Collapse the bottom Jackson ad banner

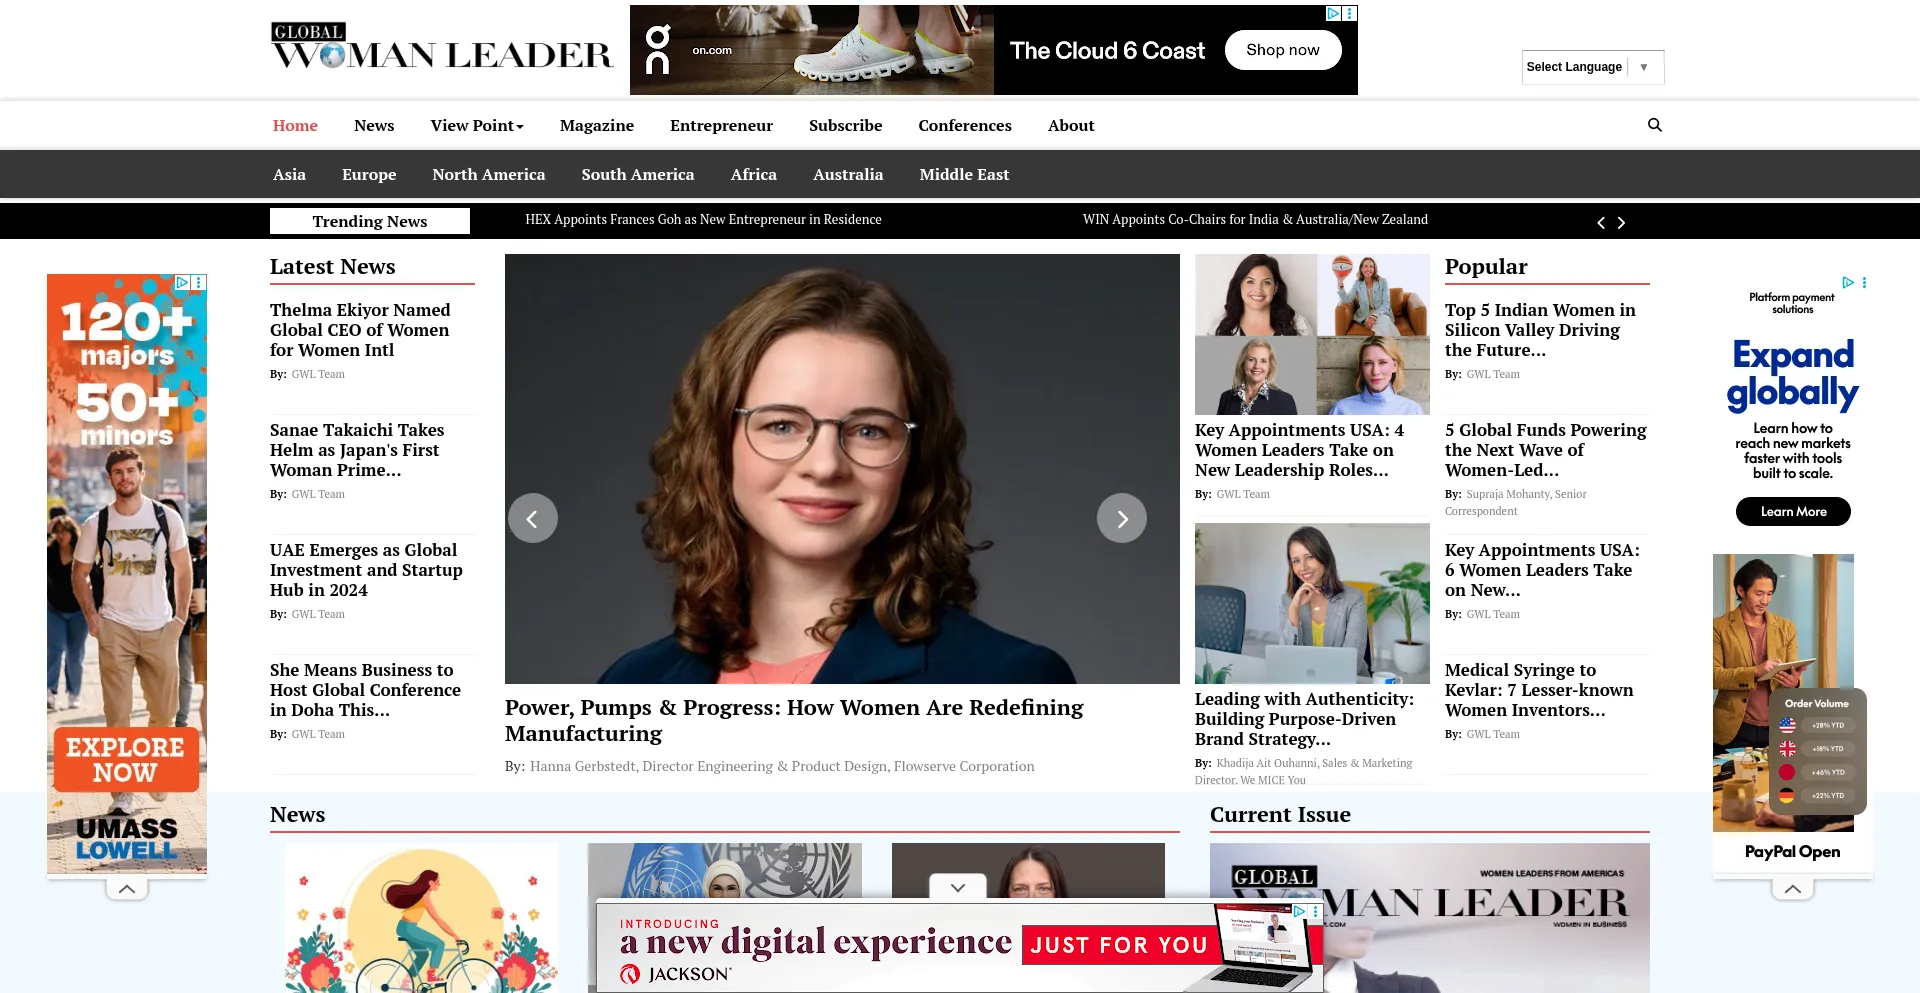tap(958, 887)
